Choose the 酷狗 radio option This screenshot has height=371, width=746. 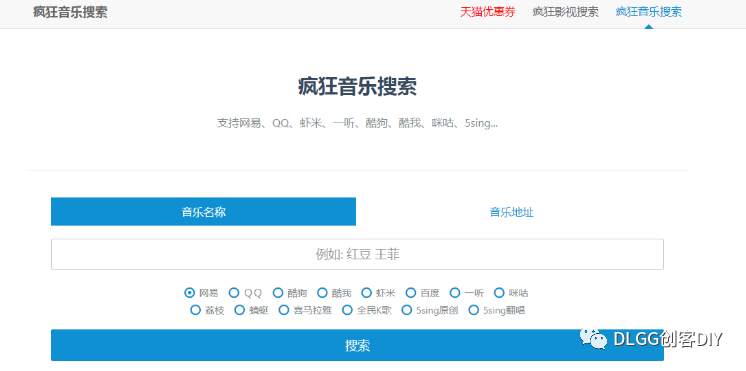[278, 293]
